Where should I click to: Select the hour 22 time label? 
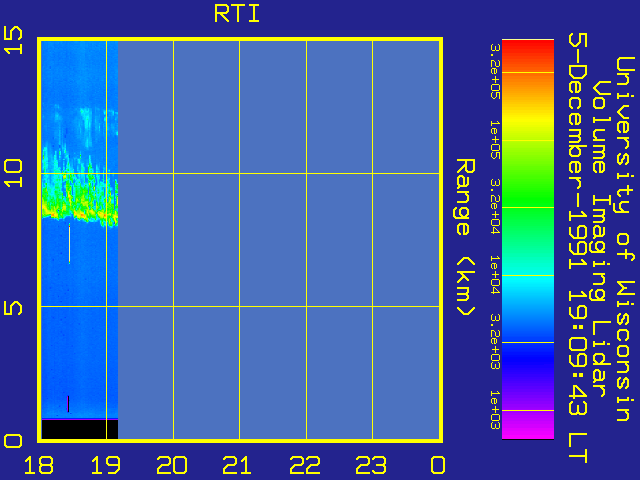tap(304, 465)
